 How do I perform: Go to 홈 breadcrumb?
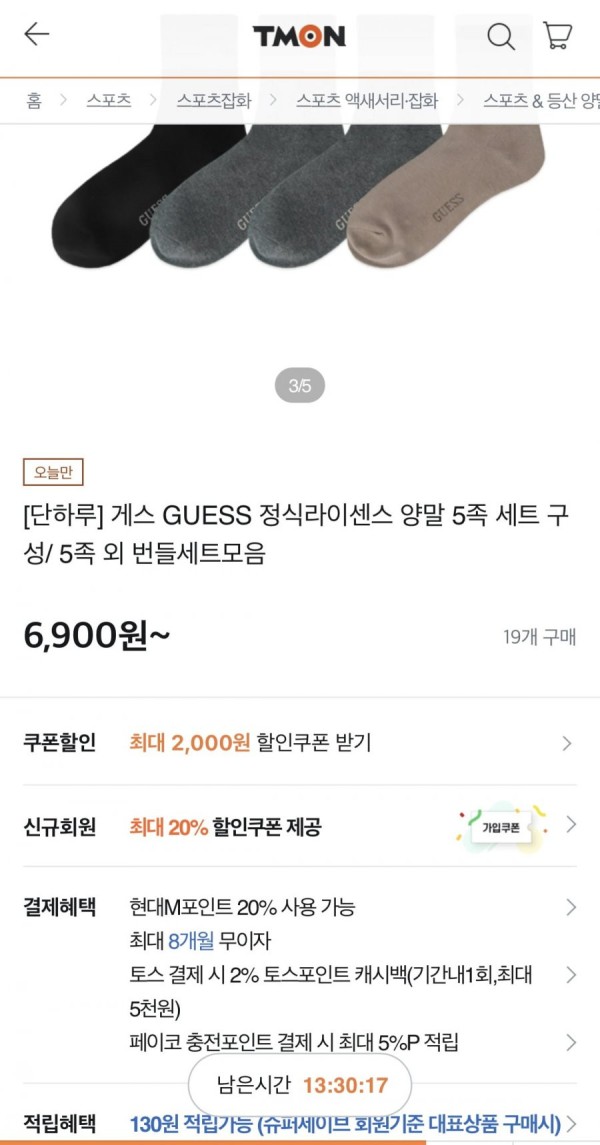point(34,100)
